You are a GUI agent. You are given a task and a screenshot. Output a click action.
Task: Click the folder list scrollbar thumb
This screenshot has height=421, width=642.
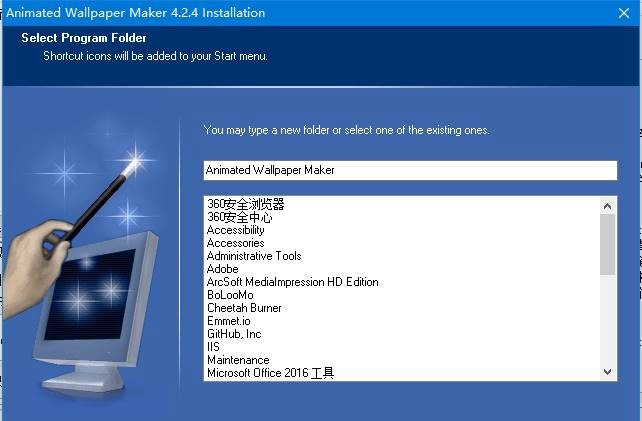coord(608,244)
